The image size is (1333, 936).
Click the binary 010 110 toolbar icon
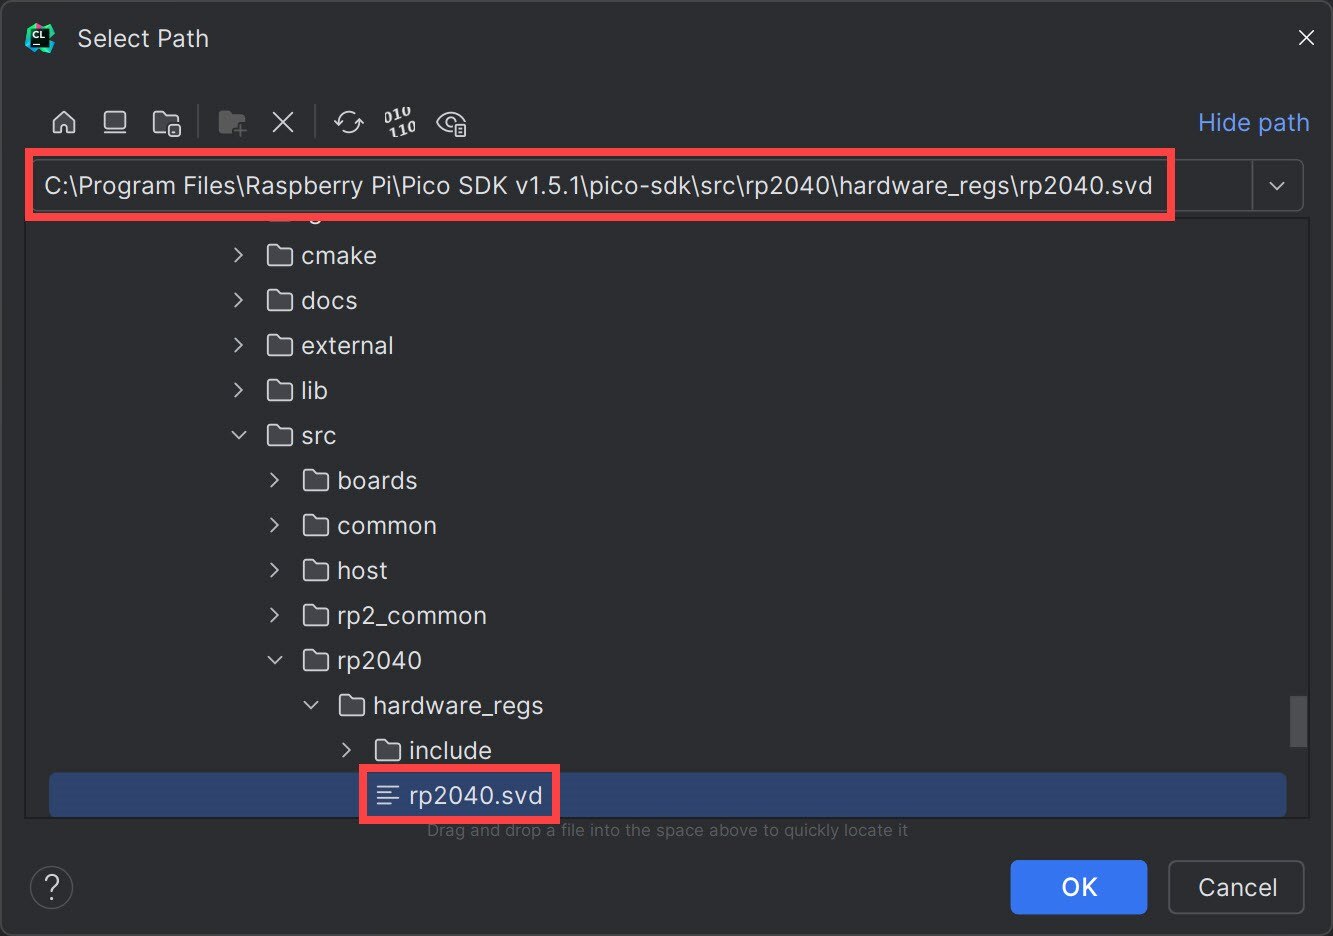[400, 122]
